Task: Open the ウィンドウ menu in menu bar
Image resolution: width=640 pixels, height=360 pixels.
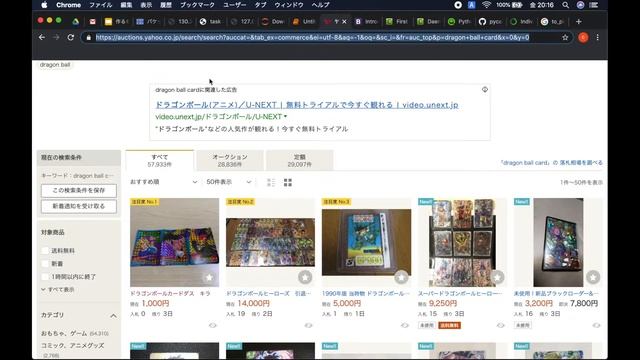Action: 289,5
